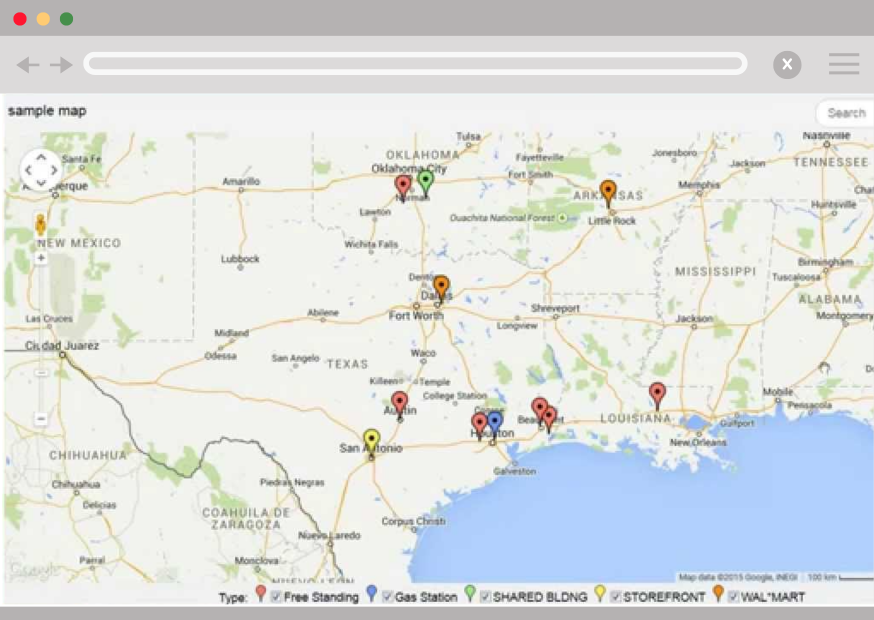The height and width of the screenshot is (620, 874).
Task: Disable the Gas Station type filter
Action: pos(384,595)
